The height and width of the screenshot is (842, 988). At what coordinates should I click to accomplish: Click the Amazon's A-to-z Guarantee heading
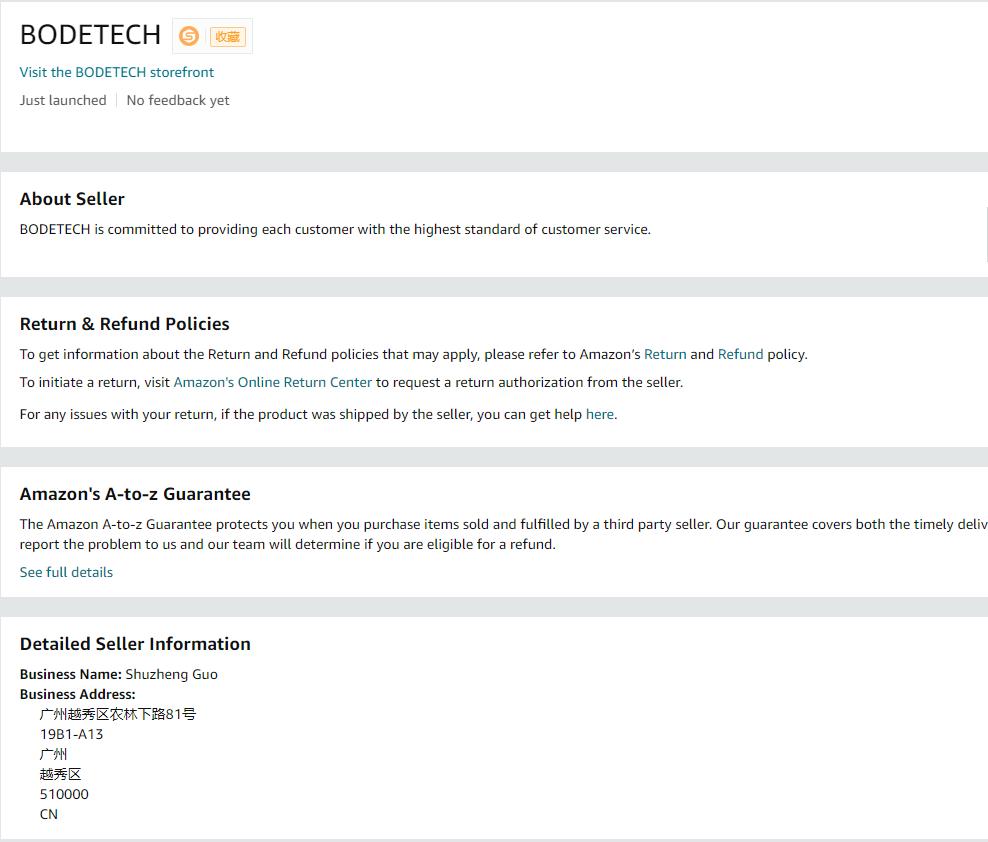coord(135,494)
